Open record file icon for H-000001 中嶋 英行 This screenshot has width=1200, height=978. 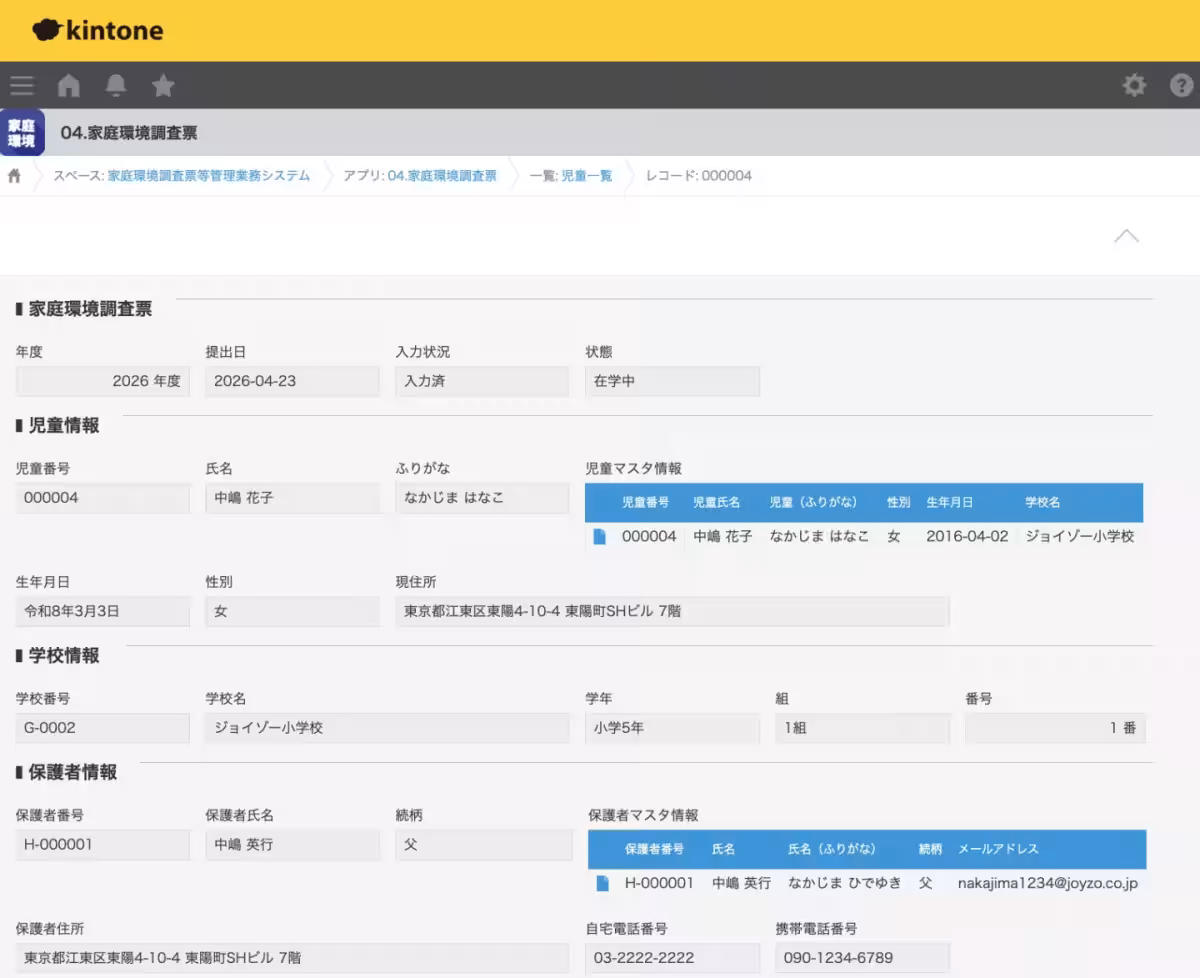603,884
